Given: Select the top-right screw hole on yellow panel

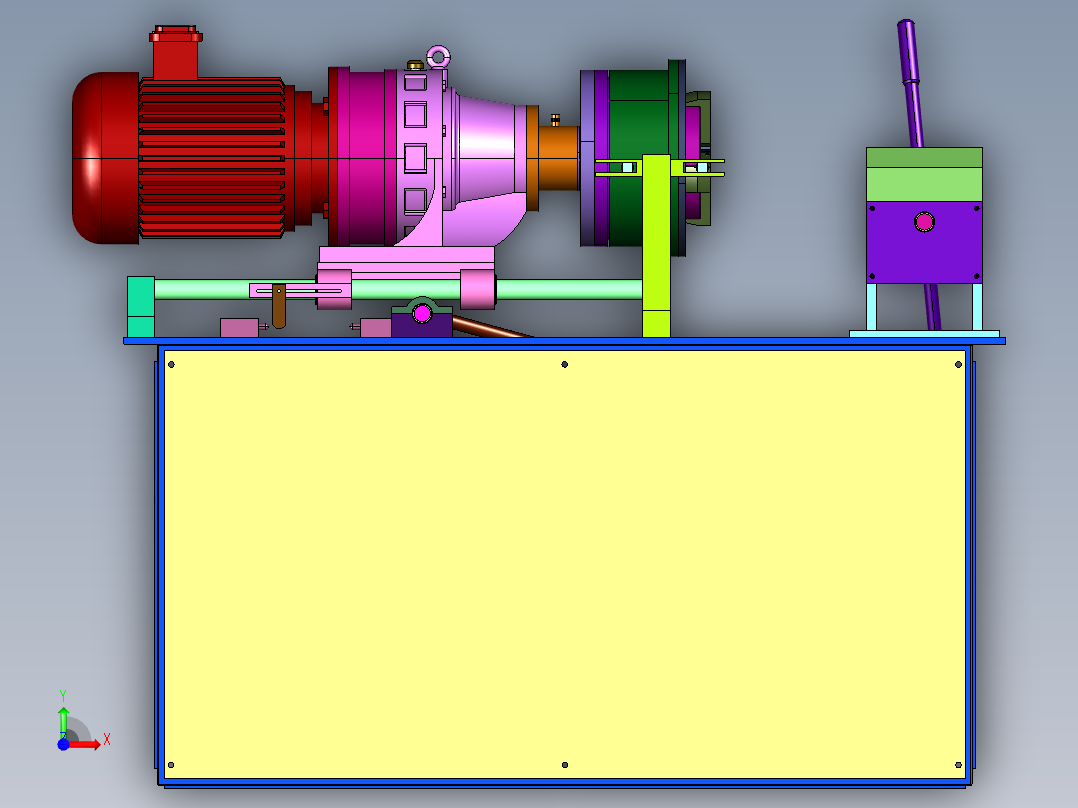Looking at the screenshot, I should click(958, 364).
